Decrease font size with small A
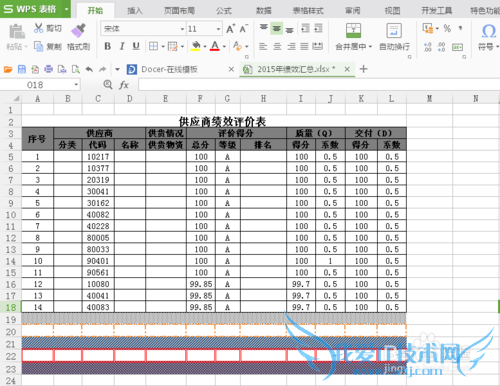This screenshot has height=386, width=500. tap(243, 29)
